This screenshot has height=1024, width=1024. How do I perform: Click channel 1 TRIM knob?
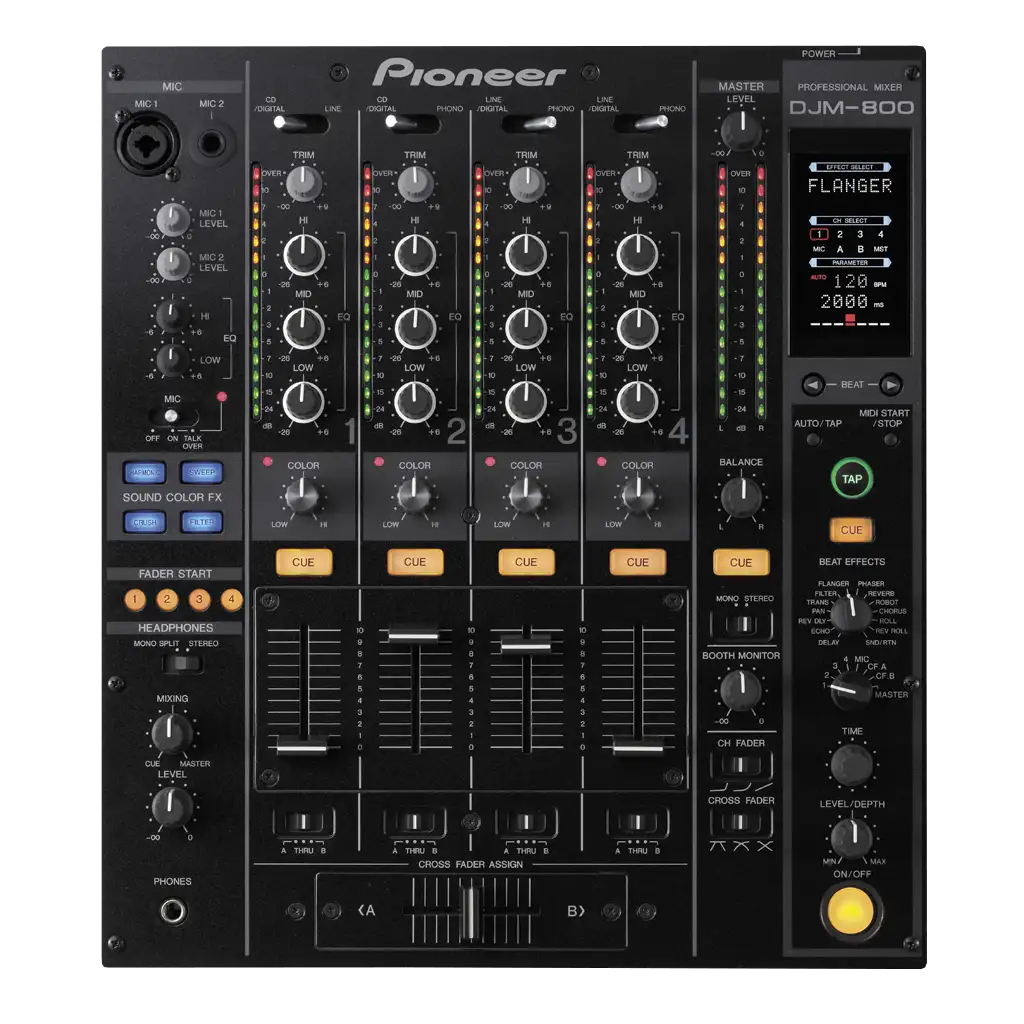tap(304, 184)
